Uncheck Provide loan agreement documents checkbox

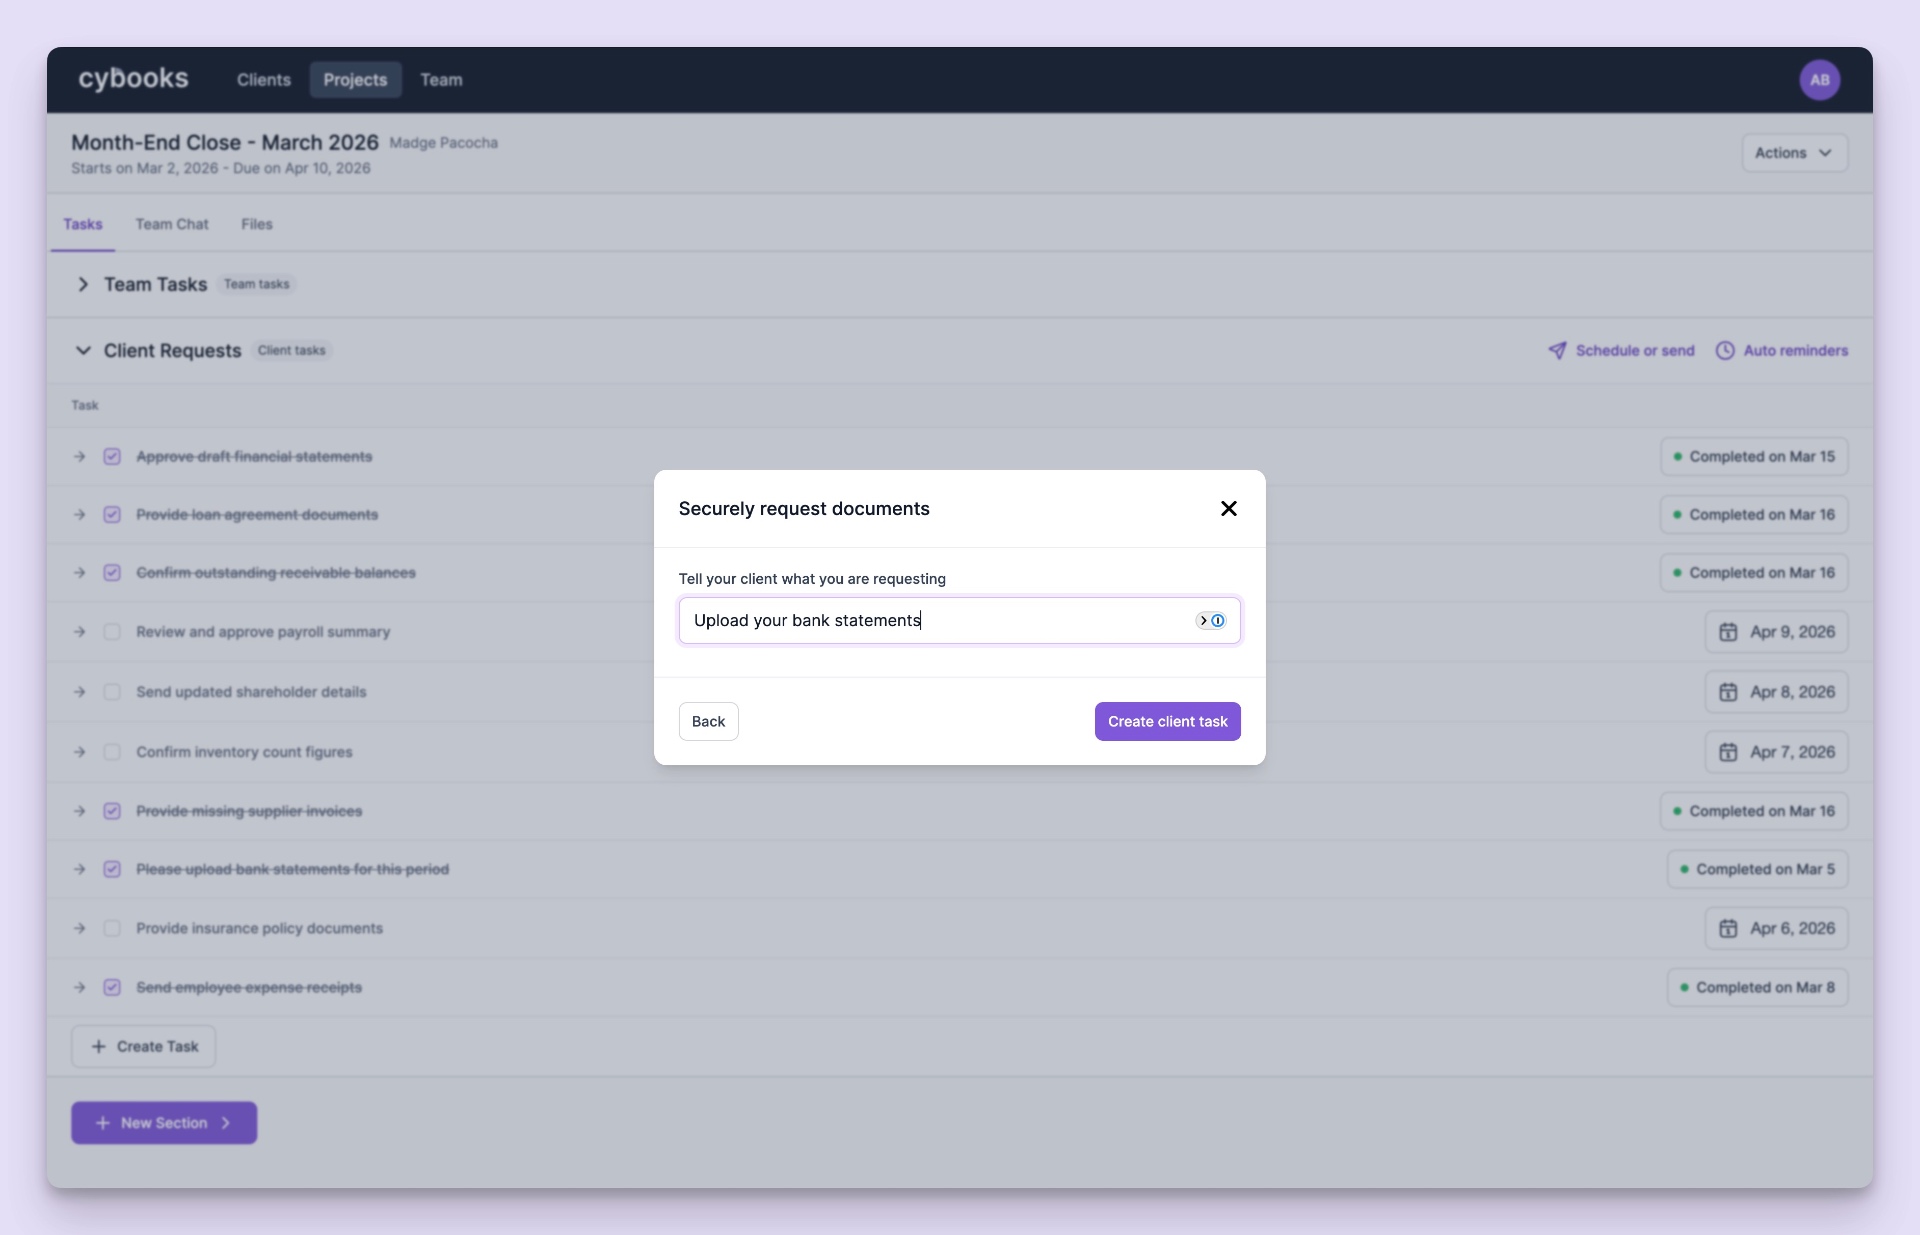[112, 515]
